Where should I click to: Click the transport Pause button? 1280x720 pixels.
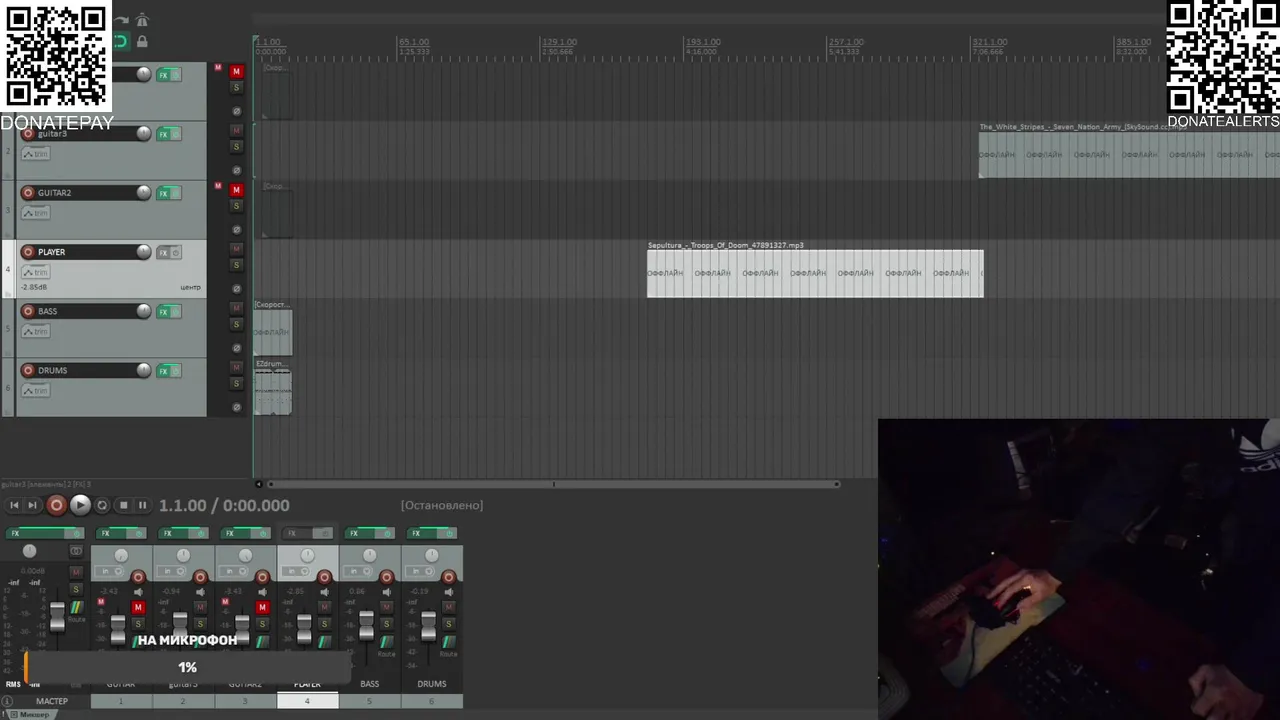click(142, 505)
